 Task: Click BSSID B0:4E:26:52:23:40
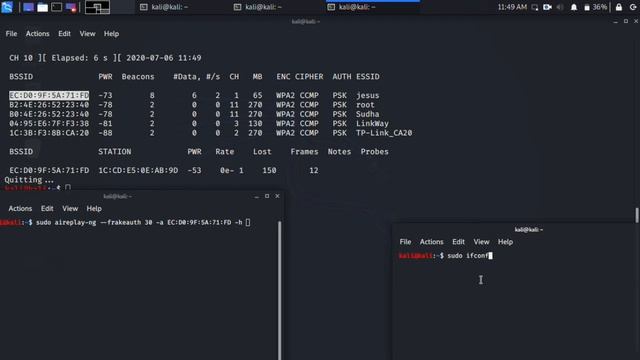tap(49, 114)
